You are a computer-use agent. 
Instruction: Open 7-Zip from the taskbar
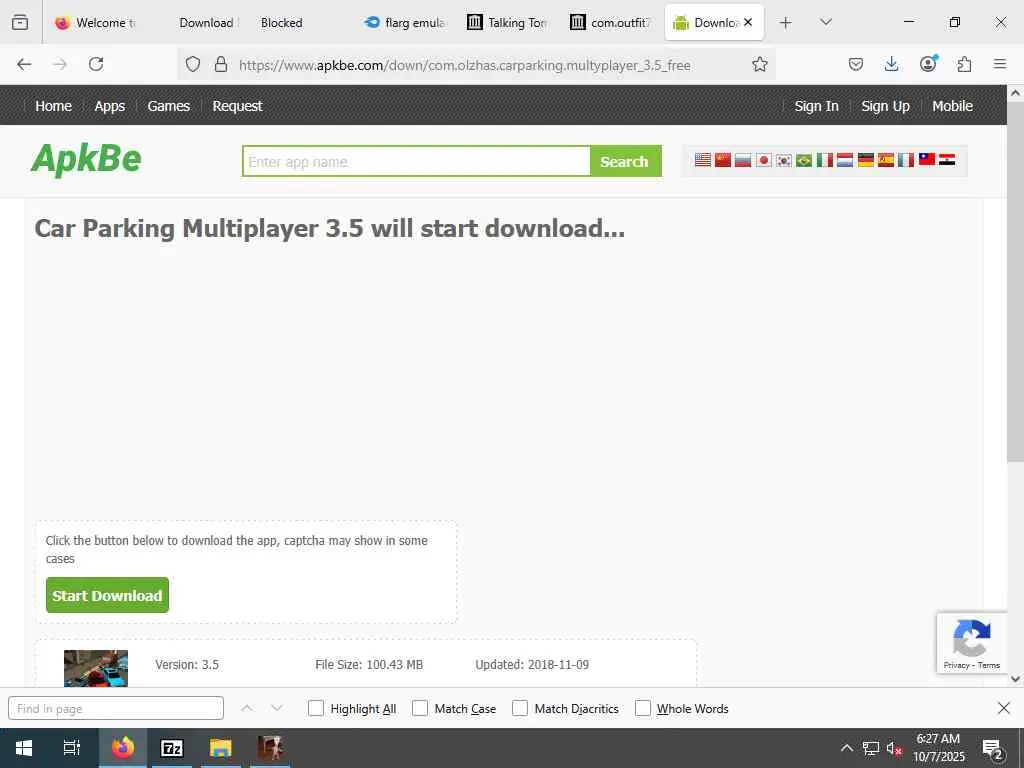172,748
